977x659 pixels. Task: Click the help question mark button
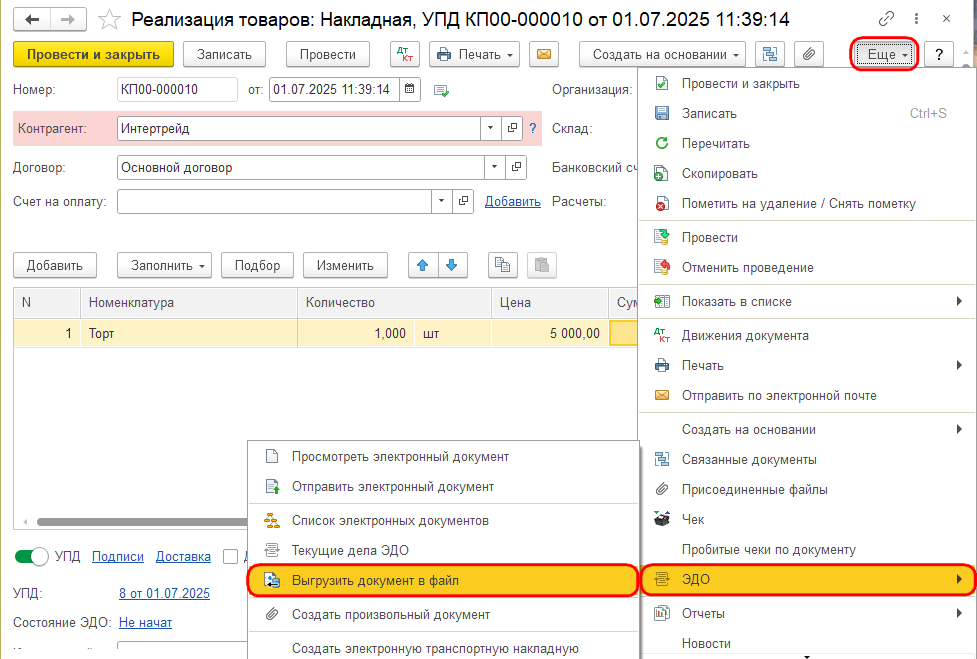click(x=939, y=55)
